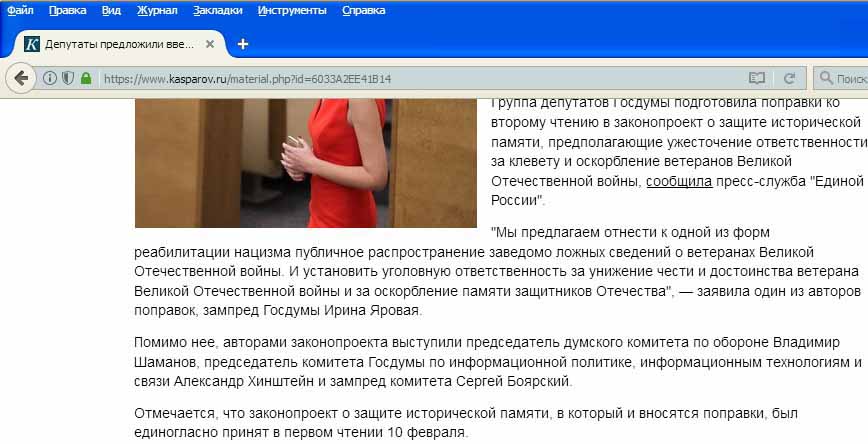Open the Справка menu
This screenshot has height=444, width=868.
coord(364,11)
